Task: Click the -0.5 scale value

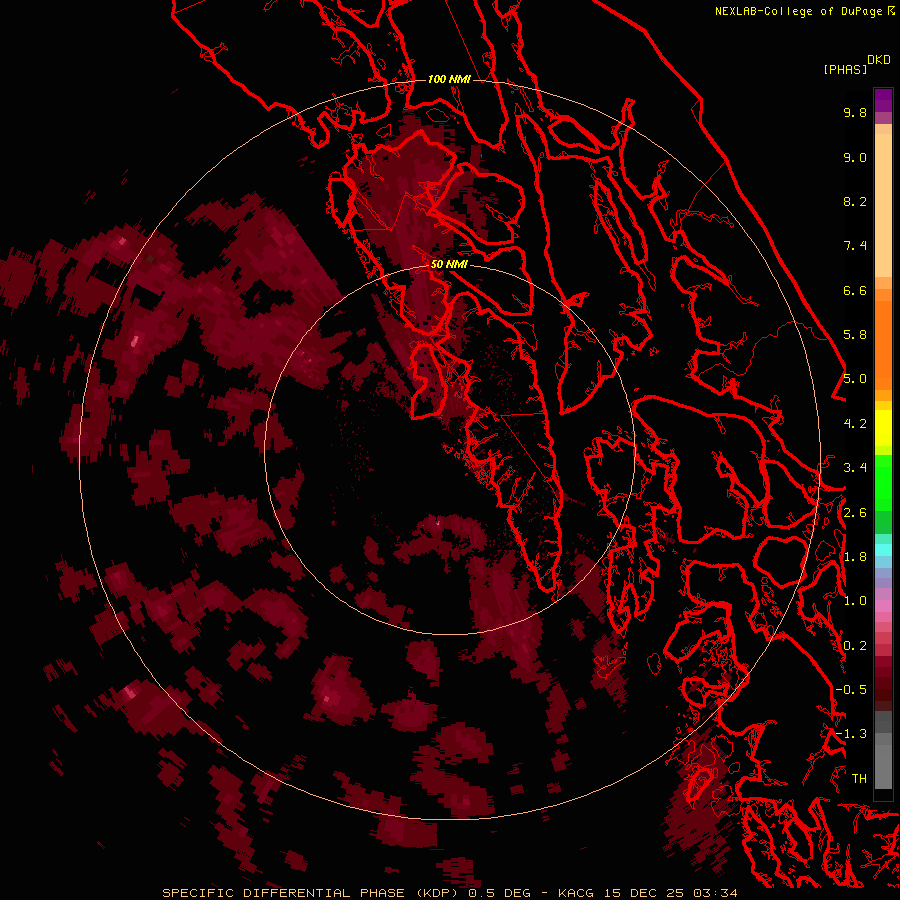Action: (851, 690)
